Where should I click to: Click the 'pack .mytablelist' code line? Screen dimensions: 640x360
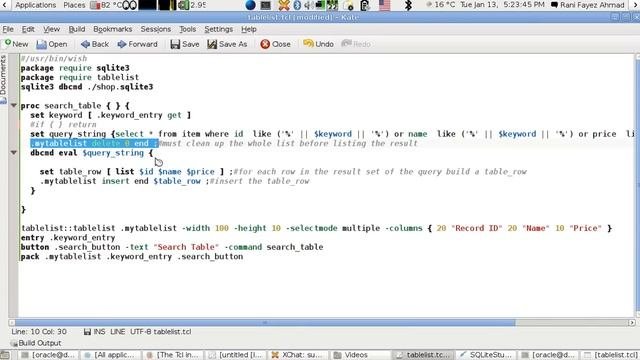click(132, 257)
